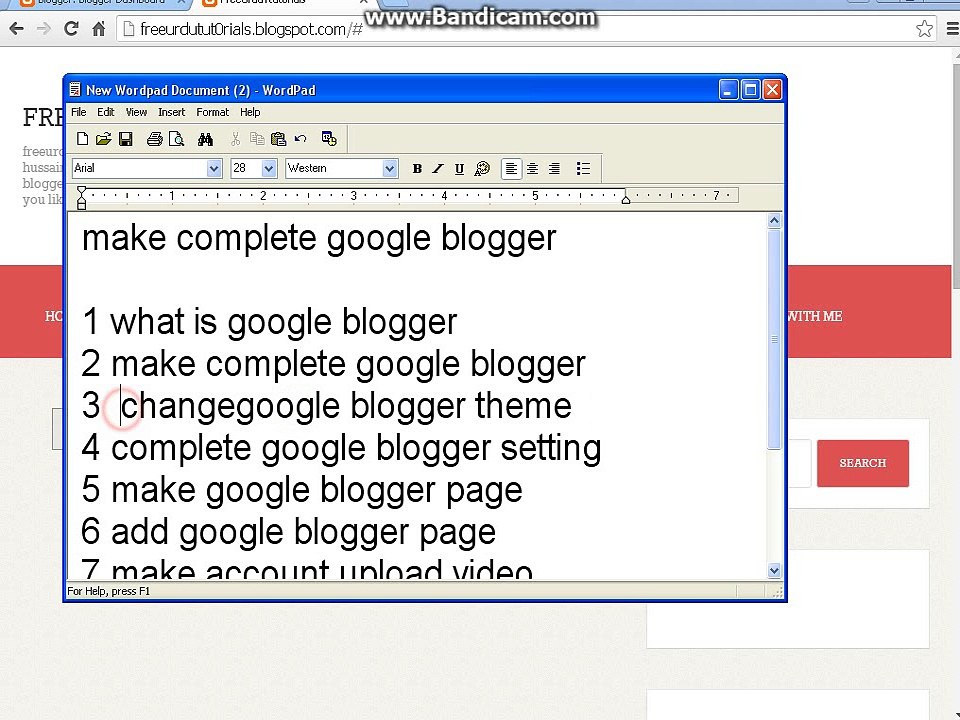Screen dimensions: 960x720
Task: Toggle Underline formatting
Action: (459, 168)
